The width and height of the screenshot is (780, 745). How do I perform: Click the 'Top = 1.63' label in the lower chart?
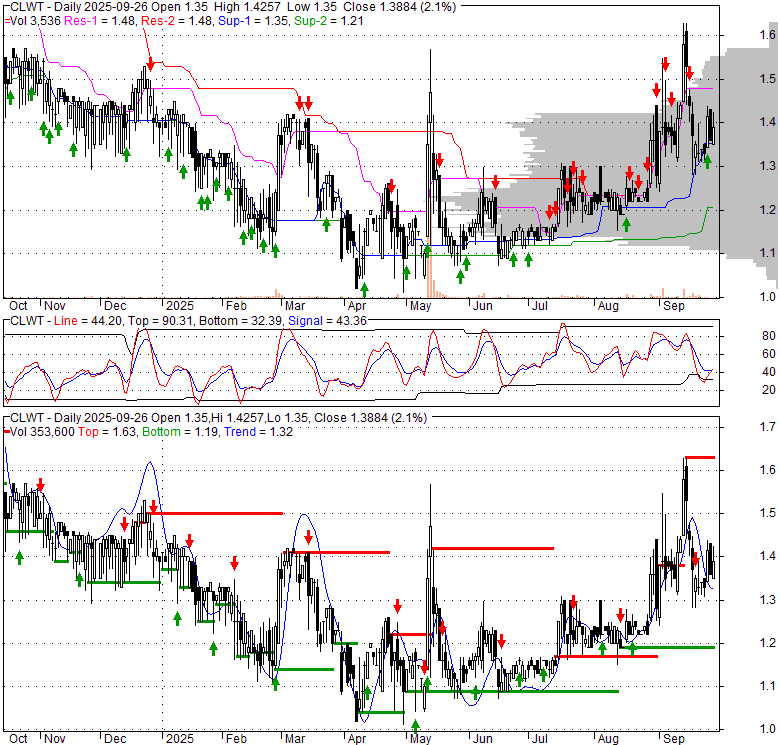[x=107, y=432]
